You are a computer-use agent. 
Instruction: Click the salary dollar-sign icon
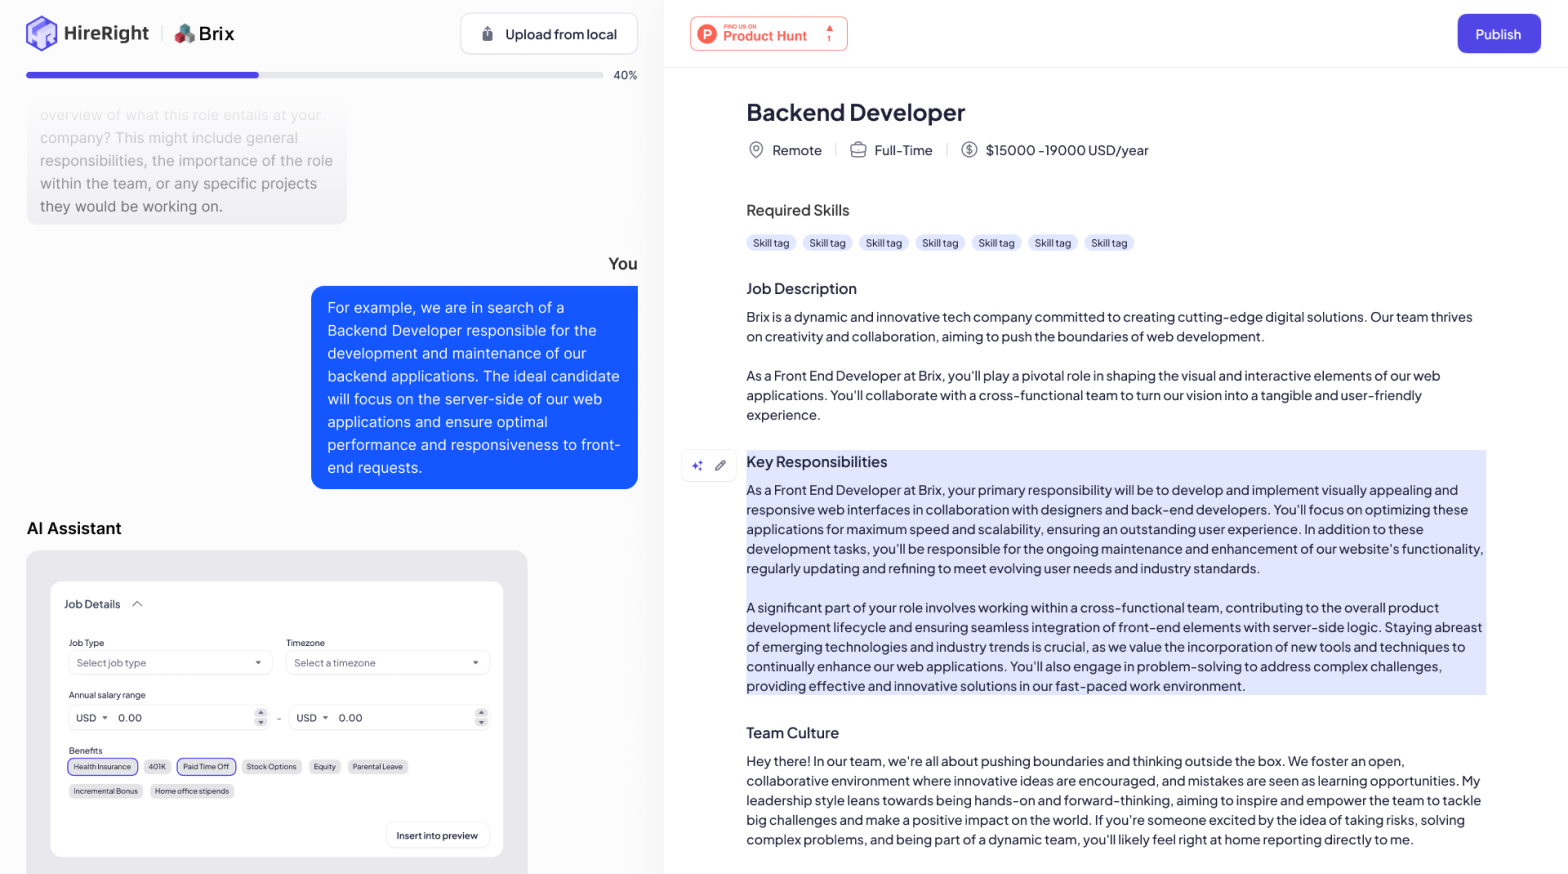969,150
